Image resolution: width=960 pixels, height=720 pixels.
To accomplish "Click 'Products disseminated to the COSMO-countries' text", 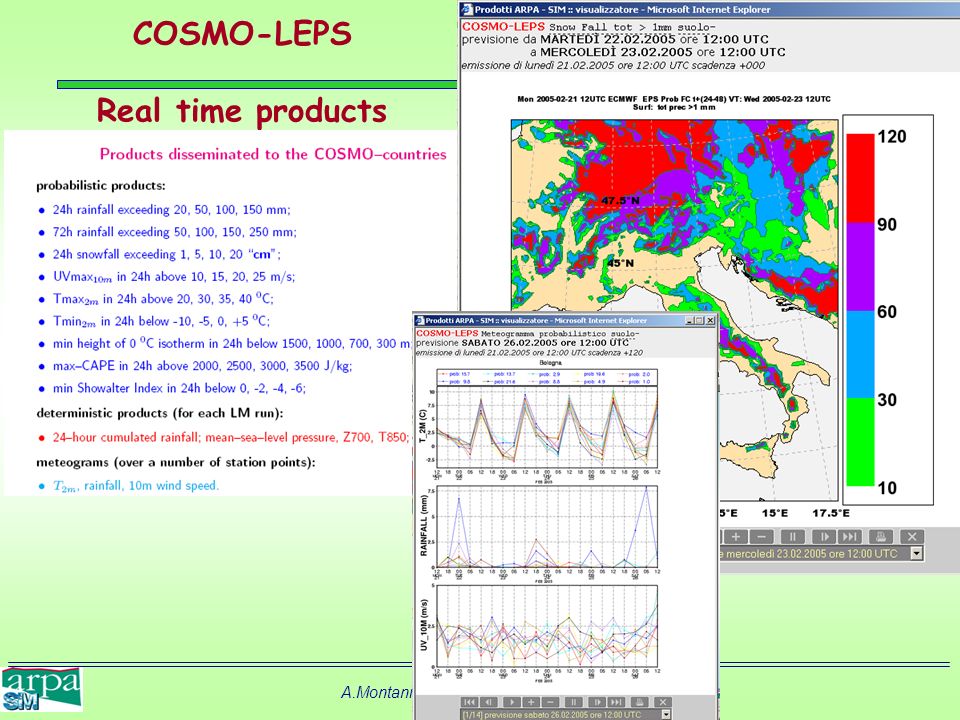I will [x=273, y=154].
